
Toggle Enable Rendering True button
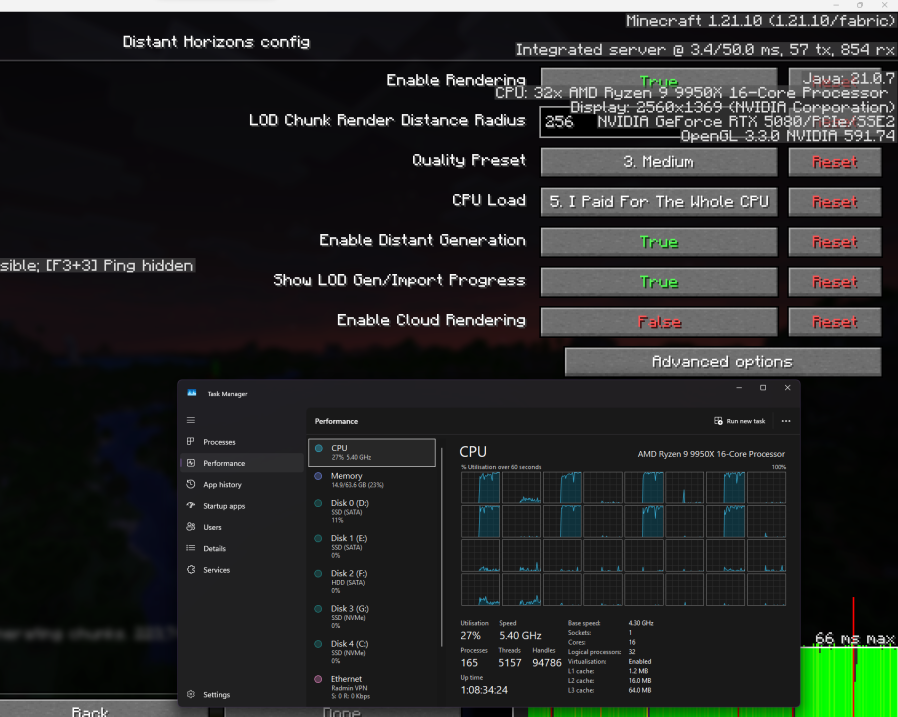coord(659,81)
